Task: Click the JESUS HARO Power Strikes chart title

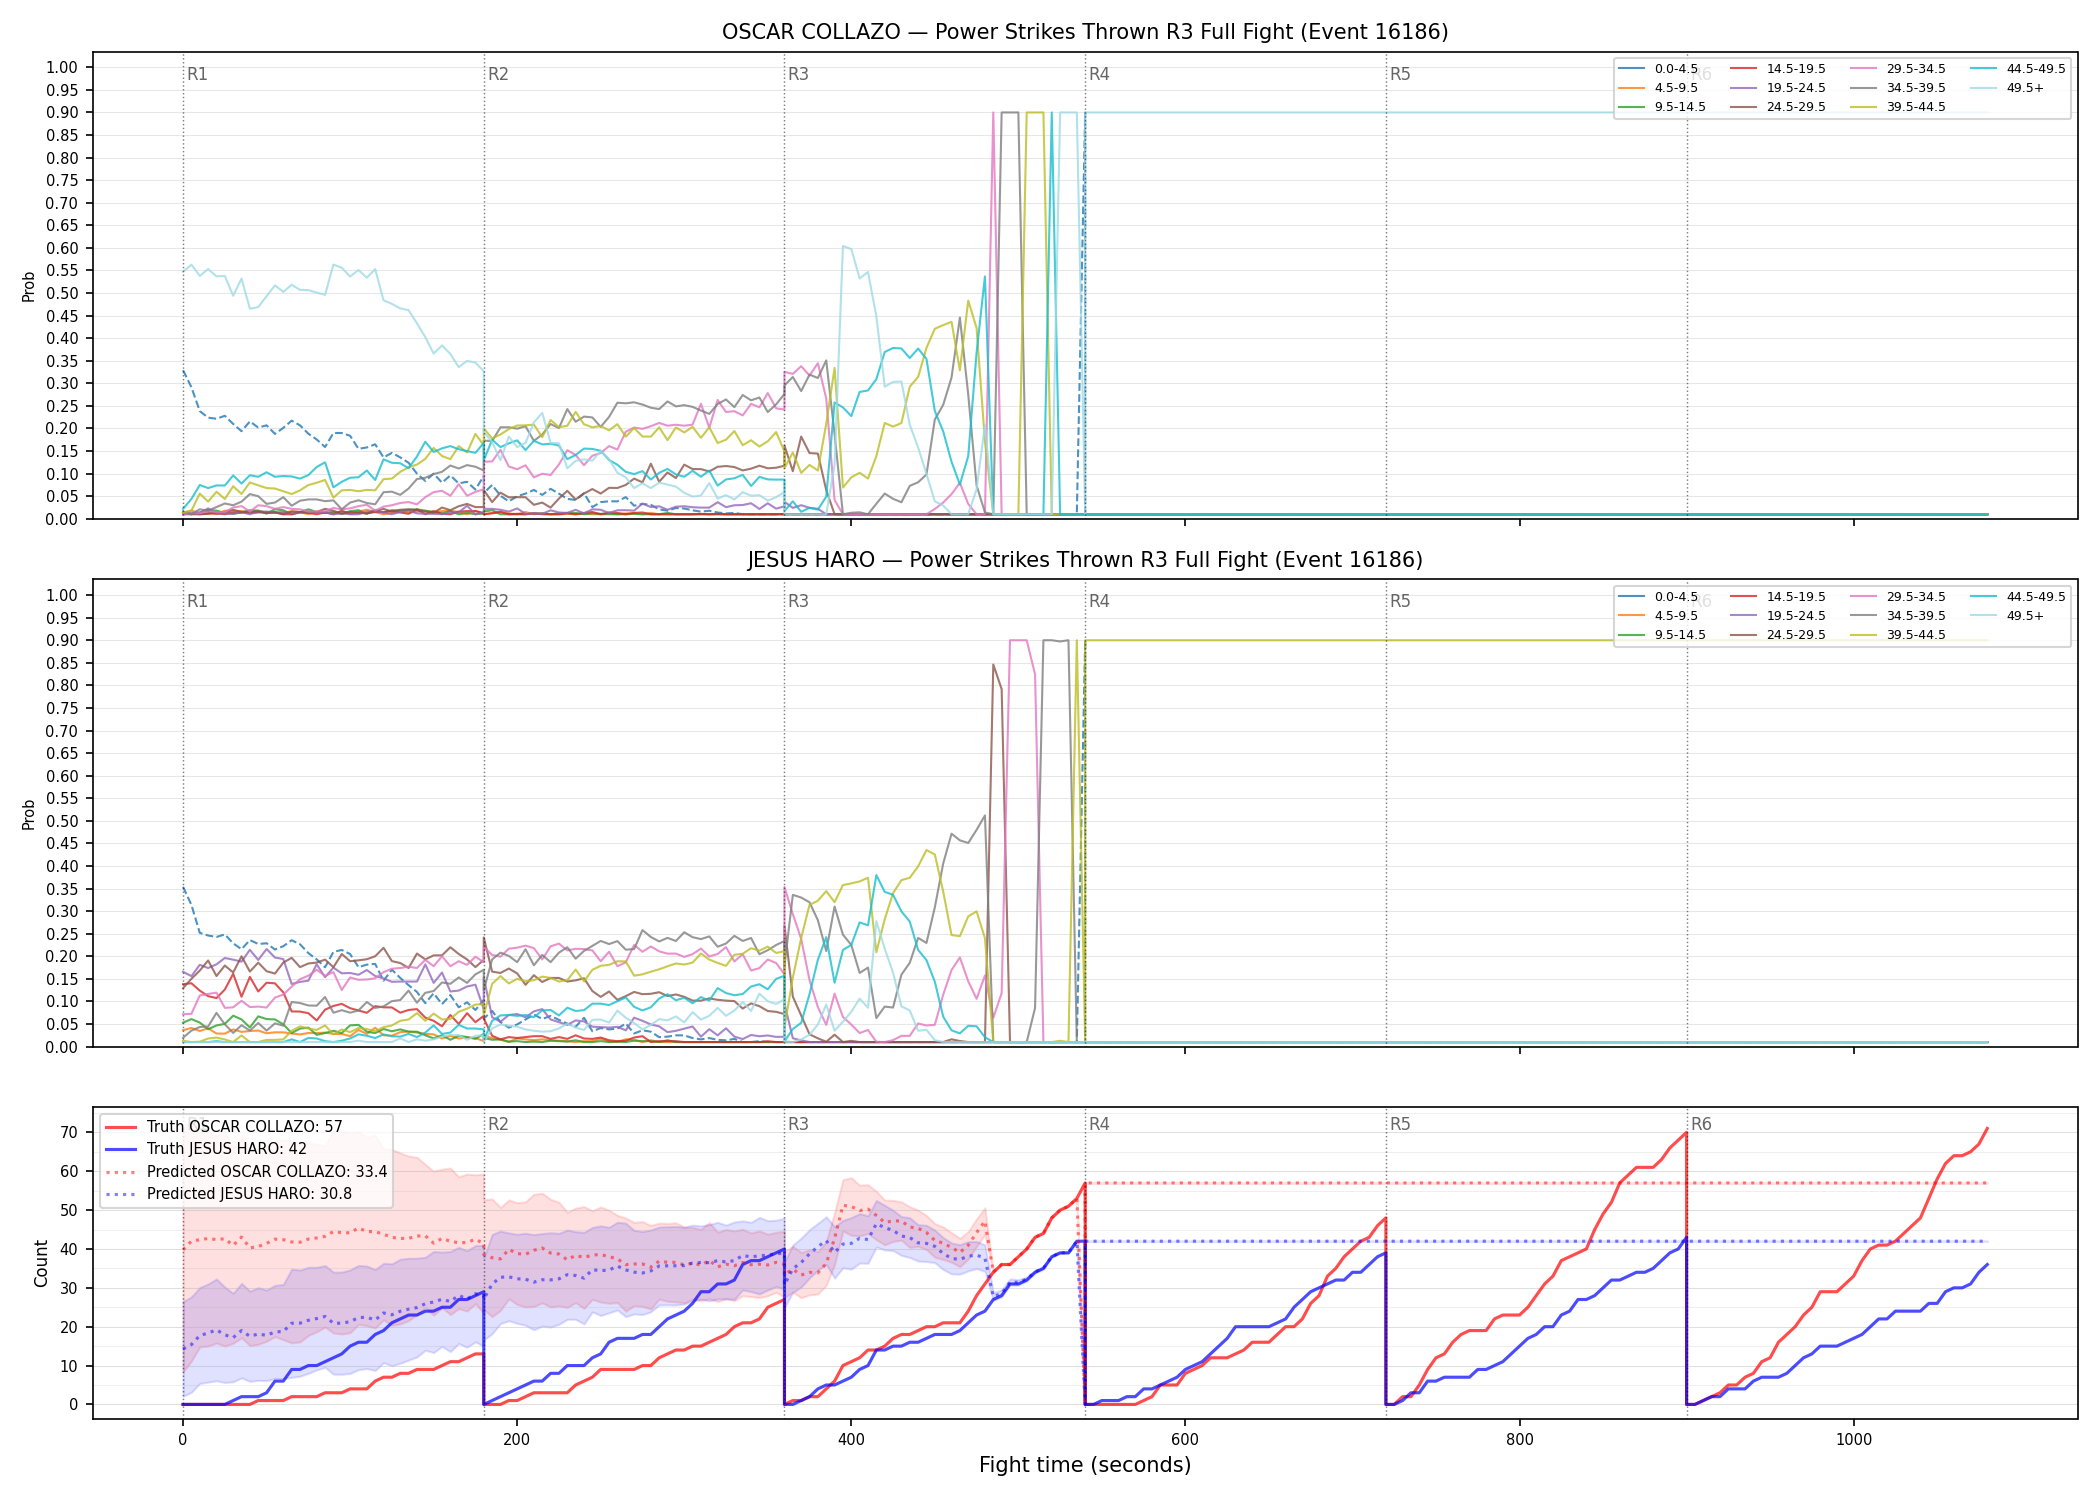Action: [1085, 560]
